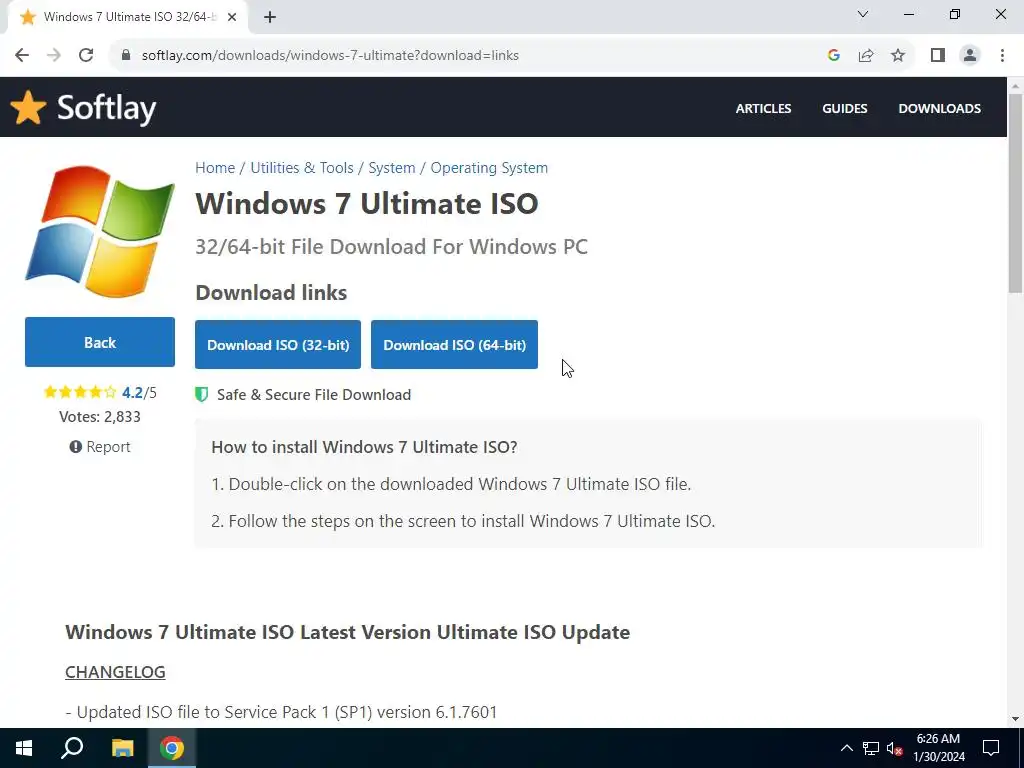Share this page via share icon
Image resolution: width=1024 pixels, height=768 pixels.
pos(866,56)
